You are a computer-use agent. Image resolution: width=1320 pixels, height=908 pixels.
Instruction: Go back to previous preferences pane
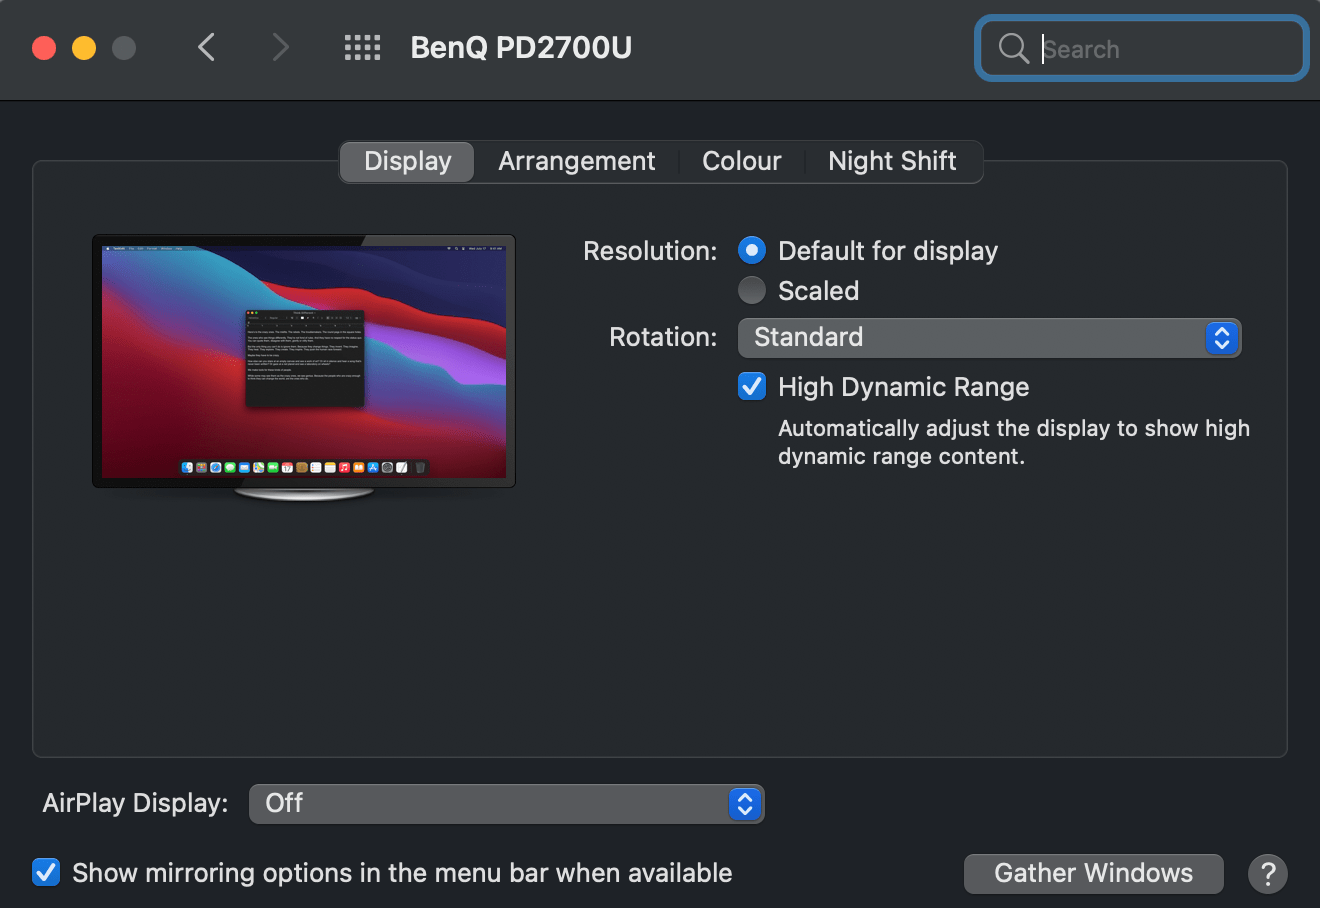coord(207,47)
